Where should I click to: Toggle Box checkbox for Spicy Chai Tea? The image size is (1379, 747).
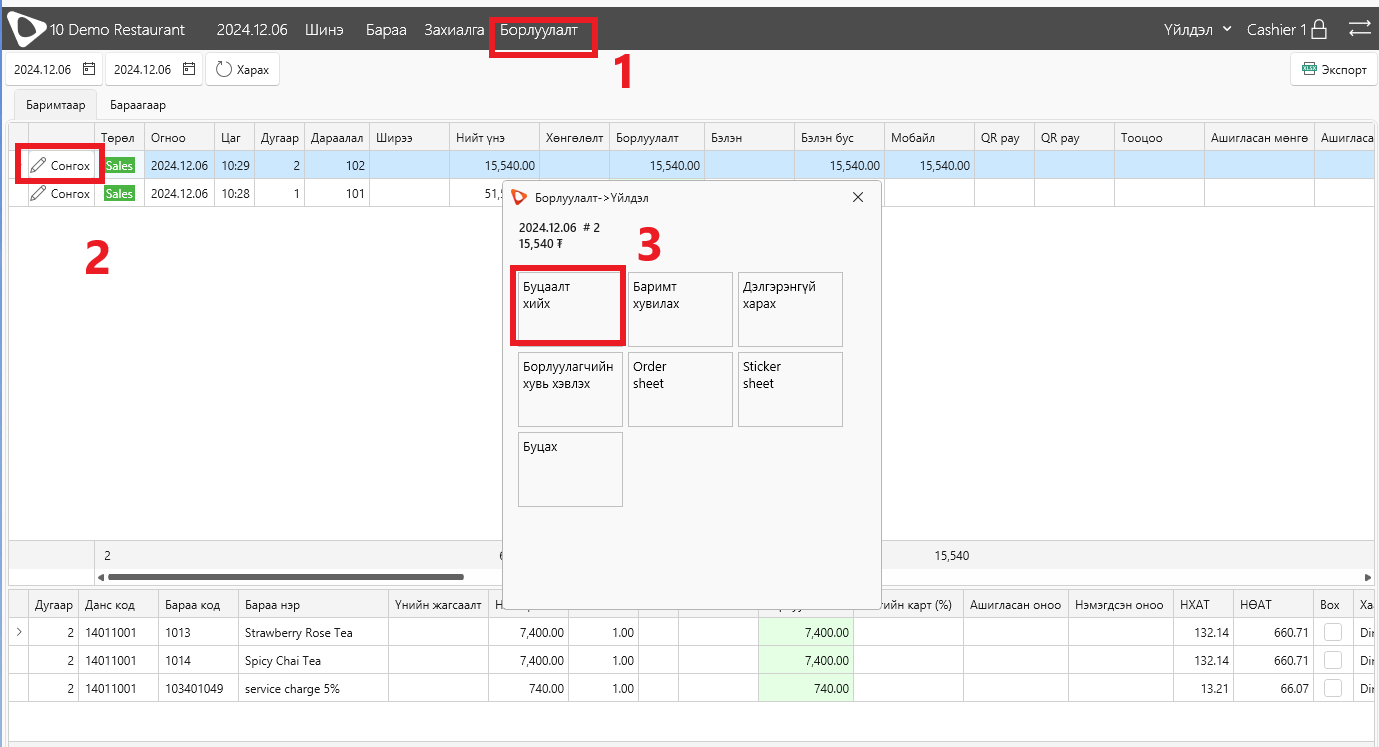tap(1332, 660)
